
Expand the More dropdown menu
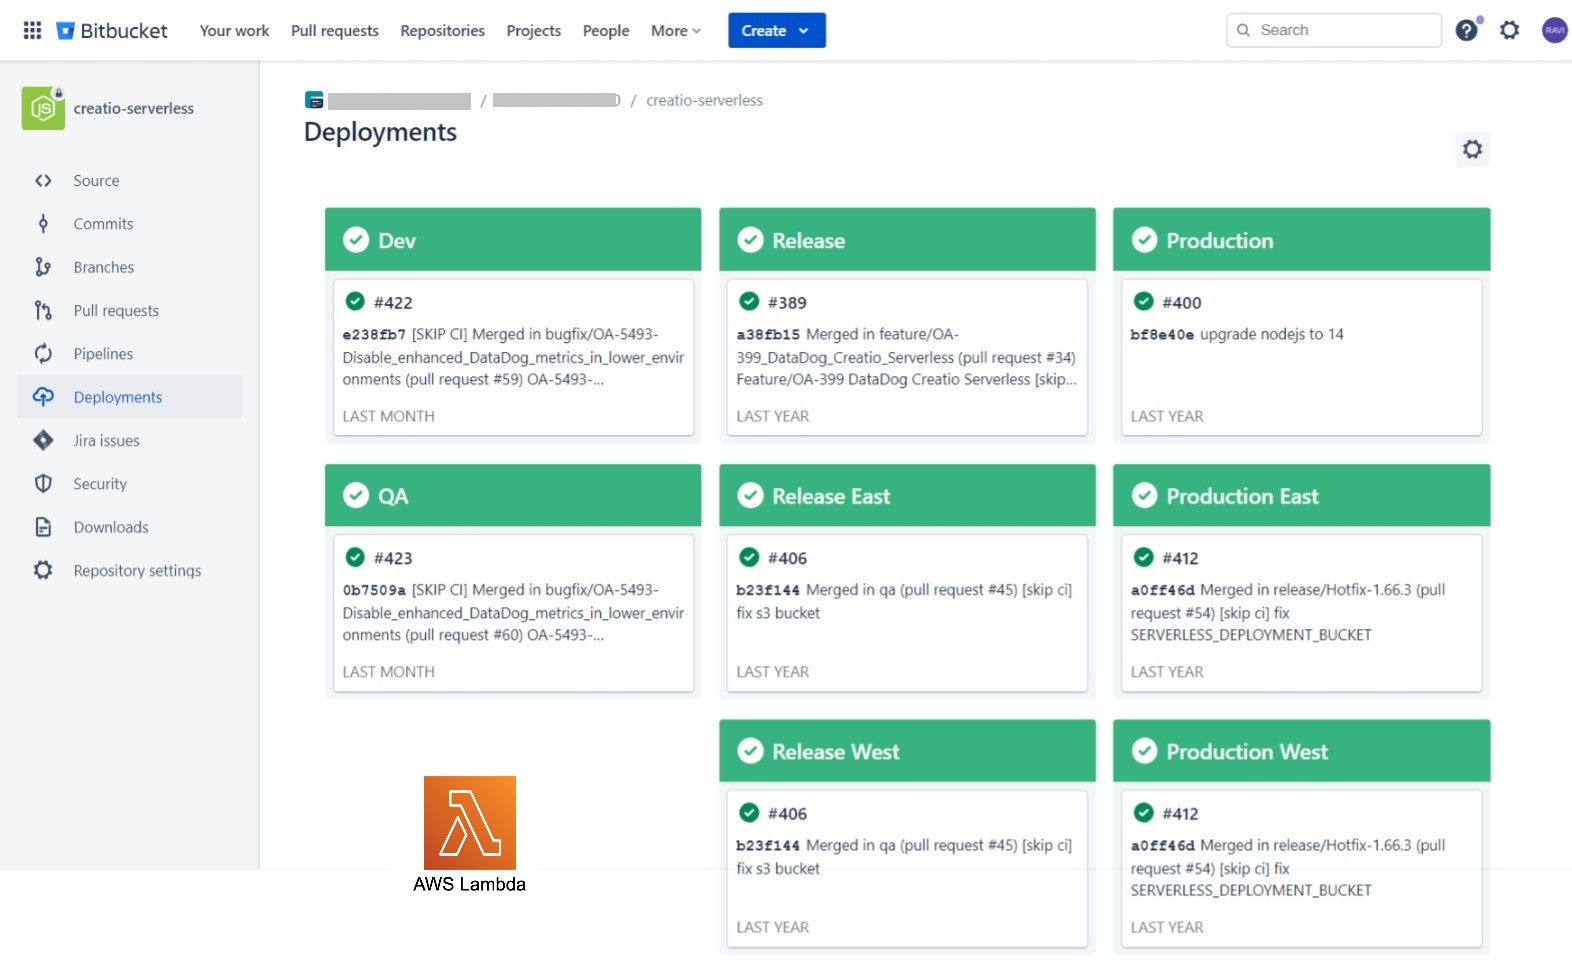tap(676, 31)
